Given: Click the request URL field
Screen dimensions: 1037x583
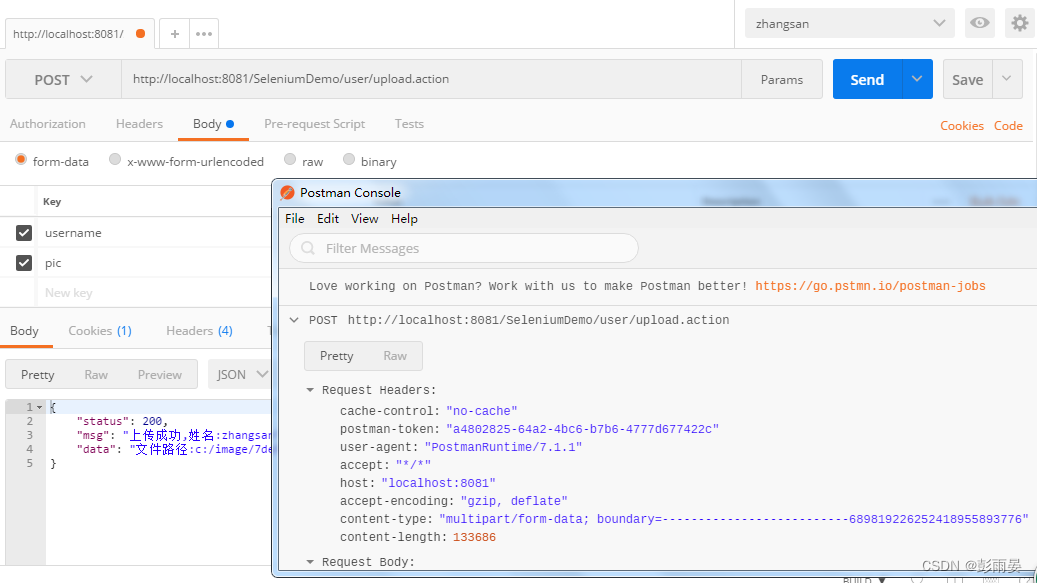Looking at the screenshot, I should point(431,79).
